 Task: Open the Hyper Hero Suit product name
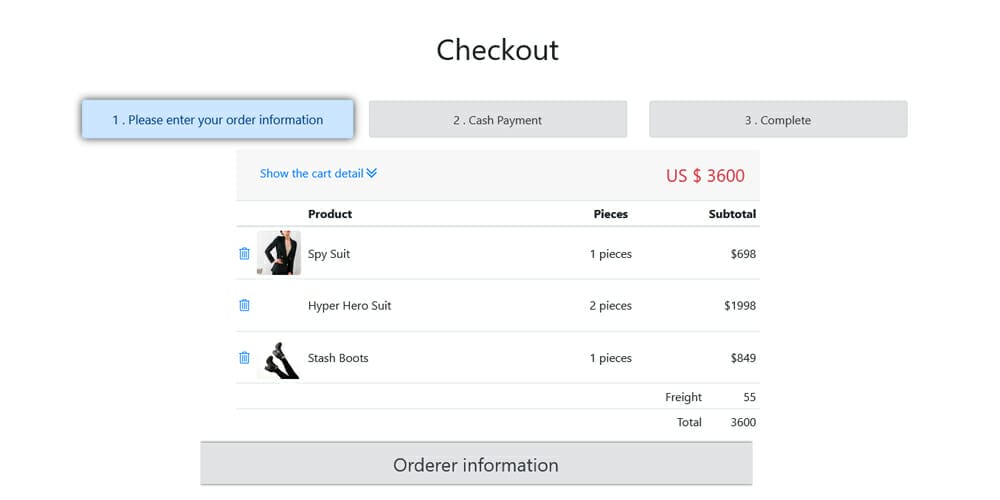point(349,306)
